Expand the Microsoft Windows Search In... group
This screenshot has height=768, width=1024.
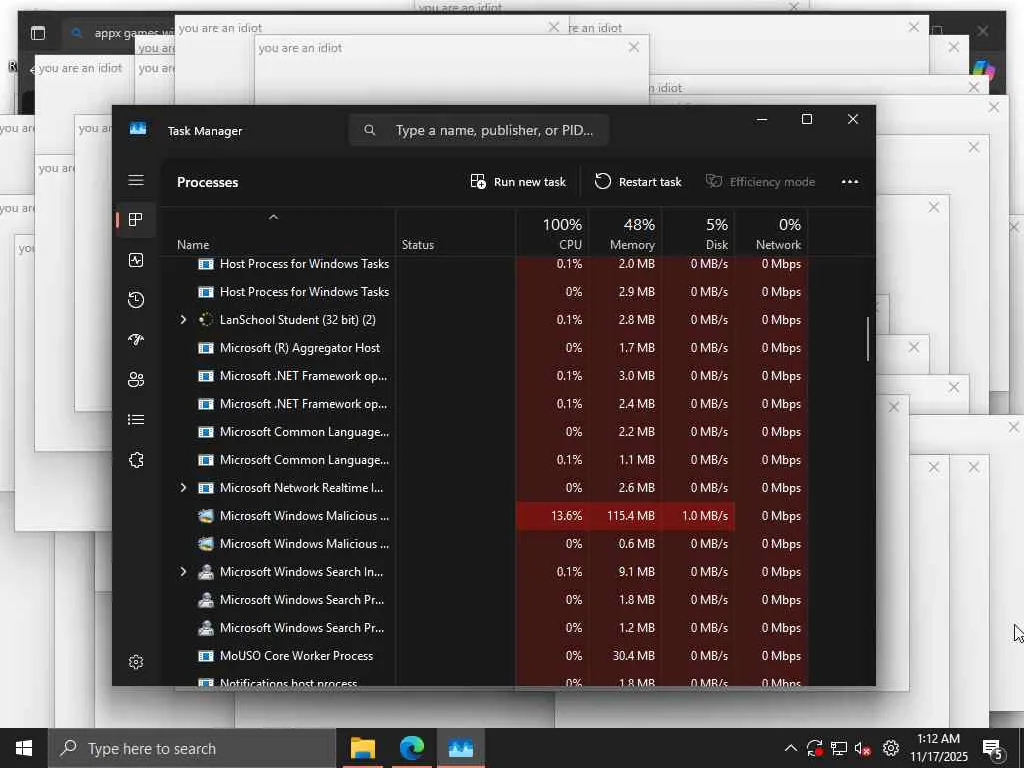pos(183,571)
